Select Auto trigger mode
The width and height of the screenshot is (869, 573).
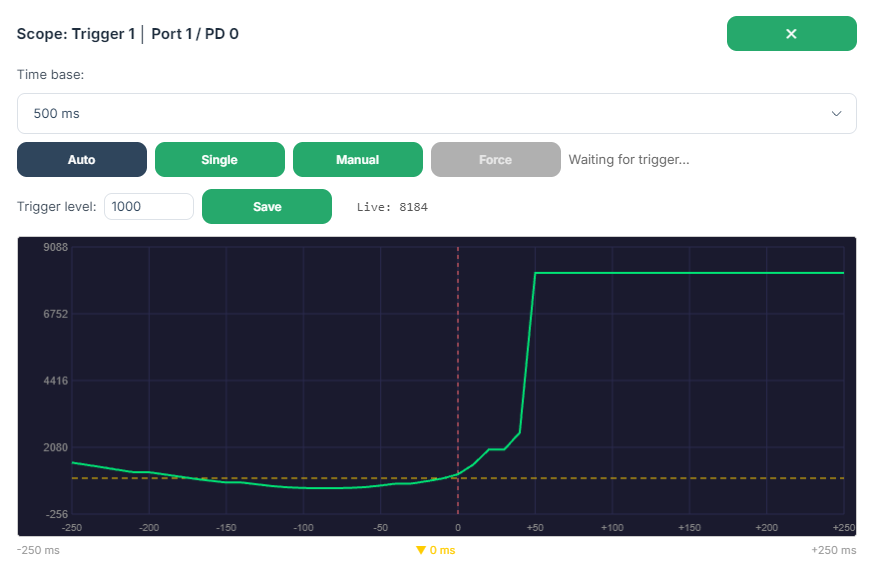pyautogui.click(x=82, y=160)
